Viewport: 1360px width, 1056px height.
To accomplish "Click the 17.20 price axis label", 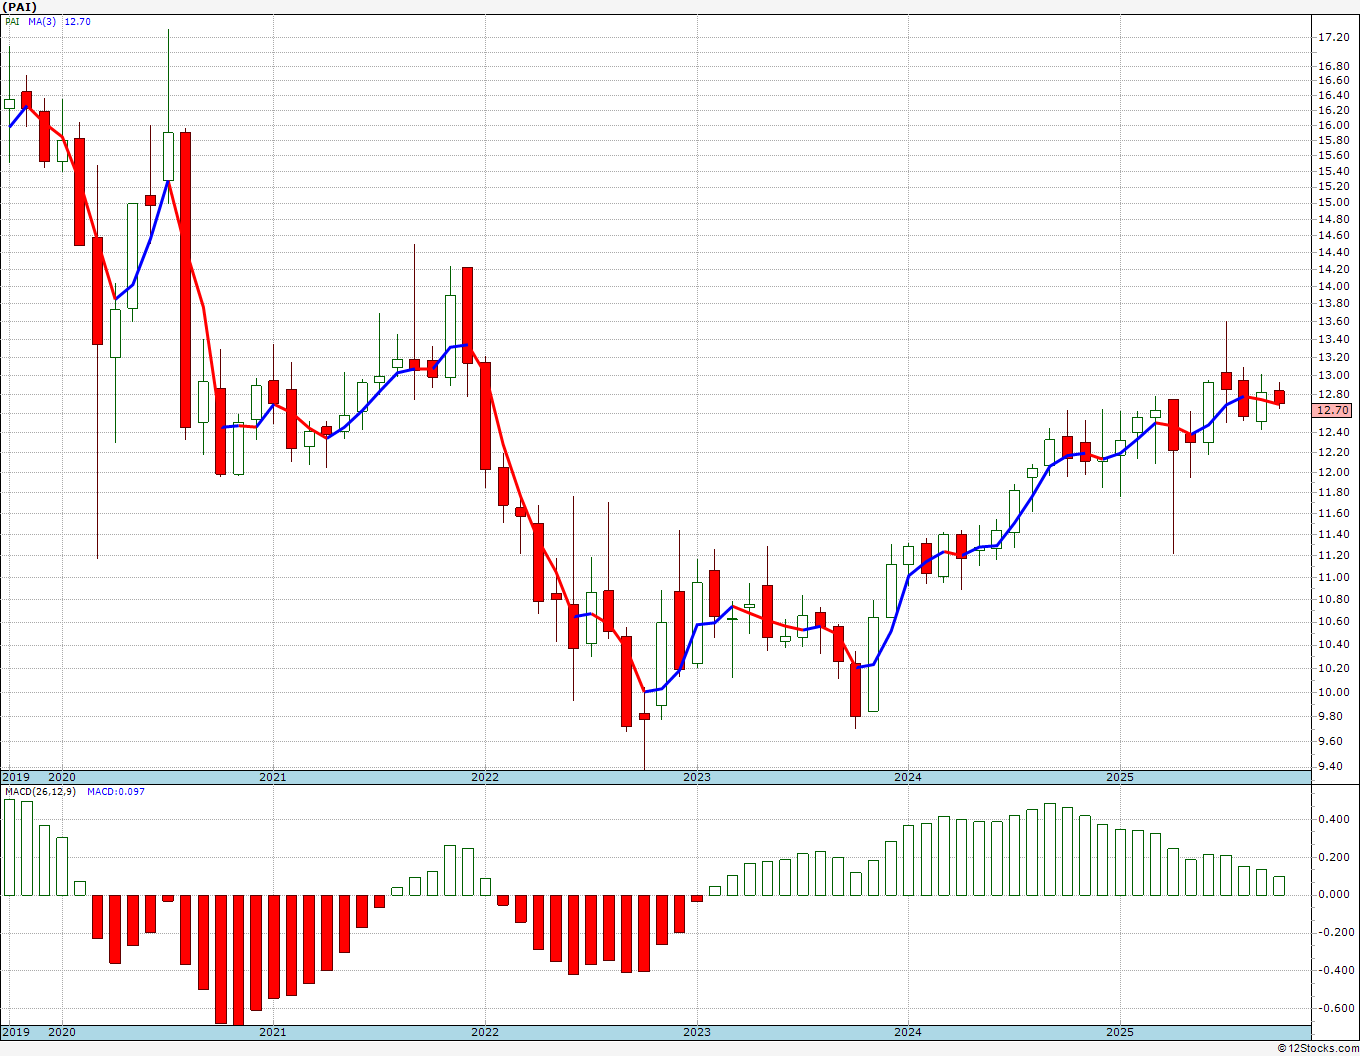I will coord(1334,37).
